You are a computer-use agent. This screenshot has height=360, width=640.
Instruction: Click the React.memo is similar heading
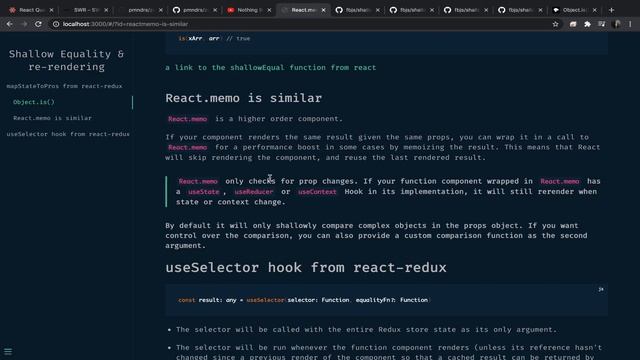click(244, 98)
